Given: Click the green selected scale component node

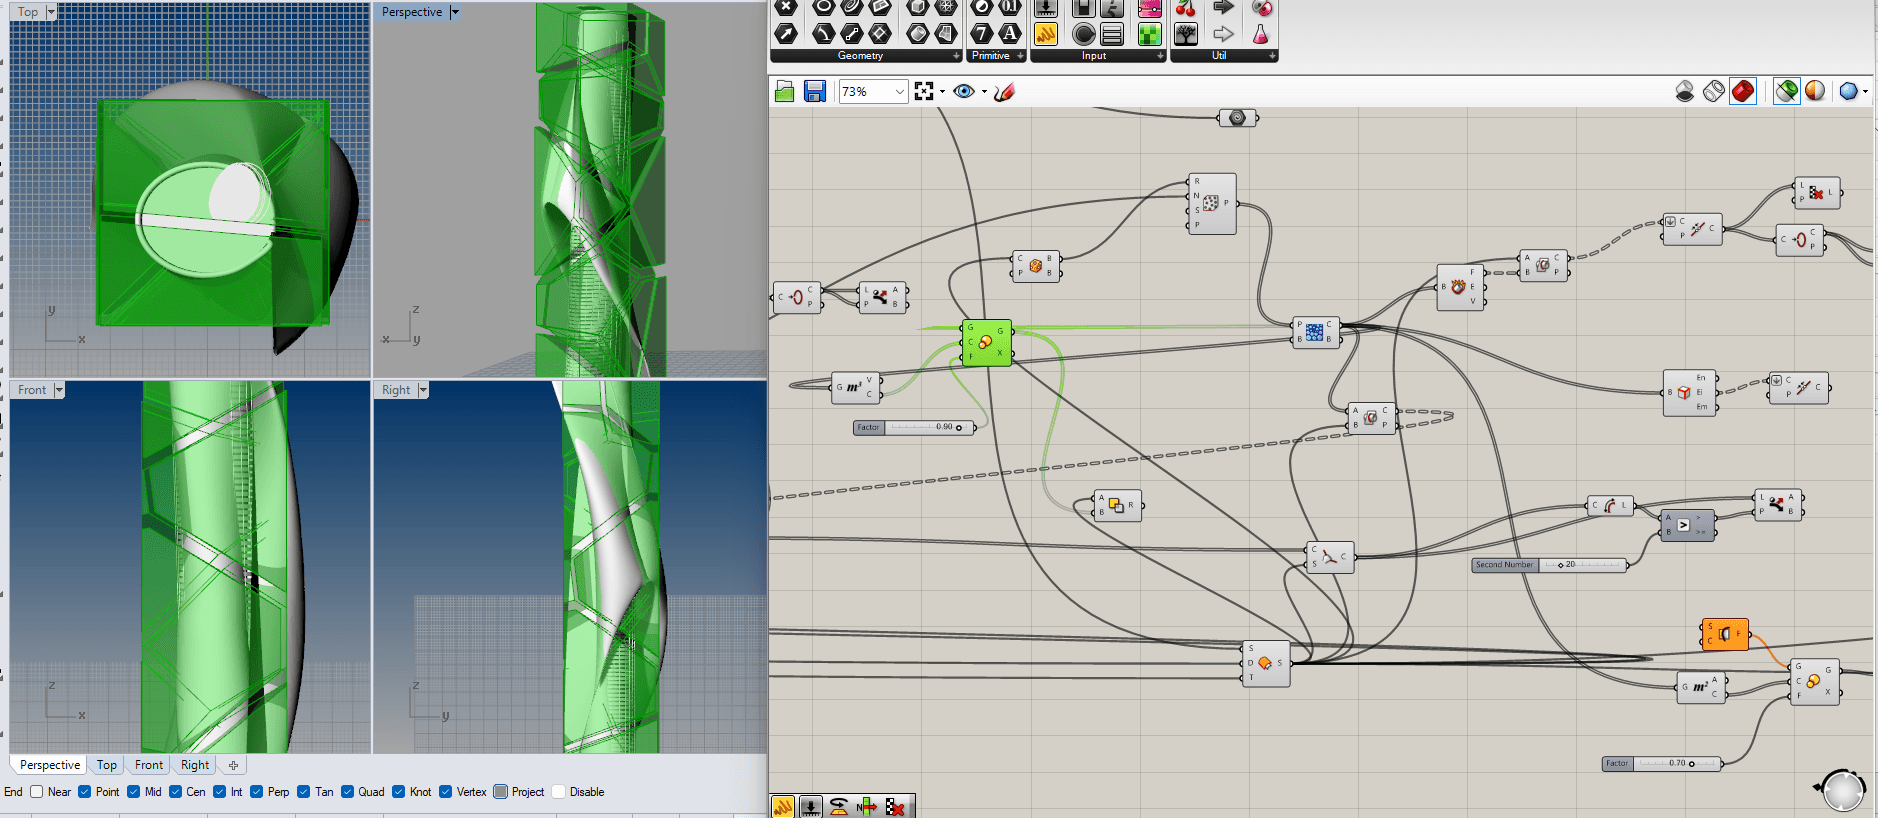Looking at the screenshot, I should click(986, 343).
